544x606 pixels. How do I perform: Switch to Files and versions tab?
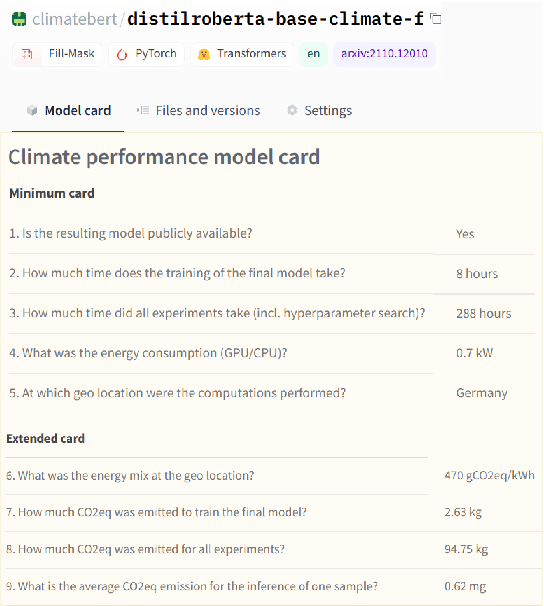[198, 111]
